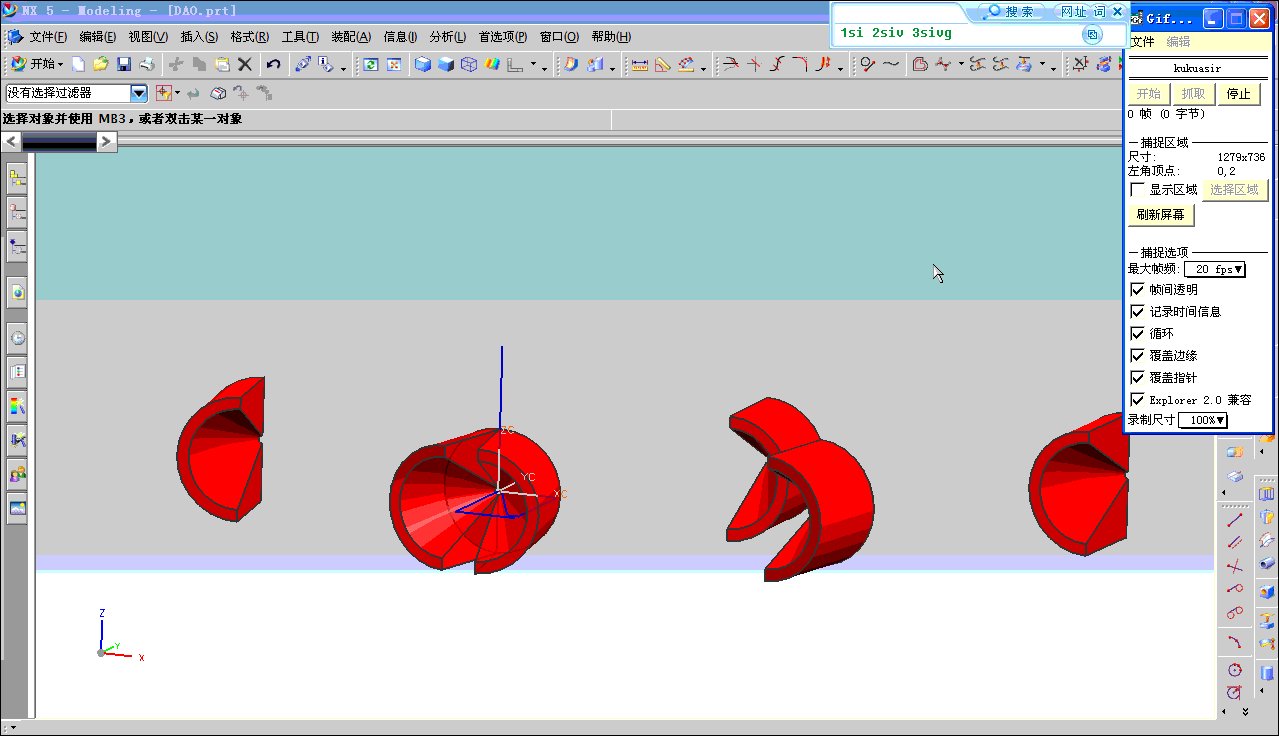Open the 编辑(E) menu in NX

98,37
